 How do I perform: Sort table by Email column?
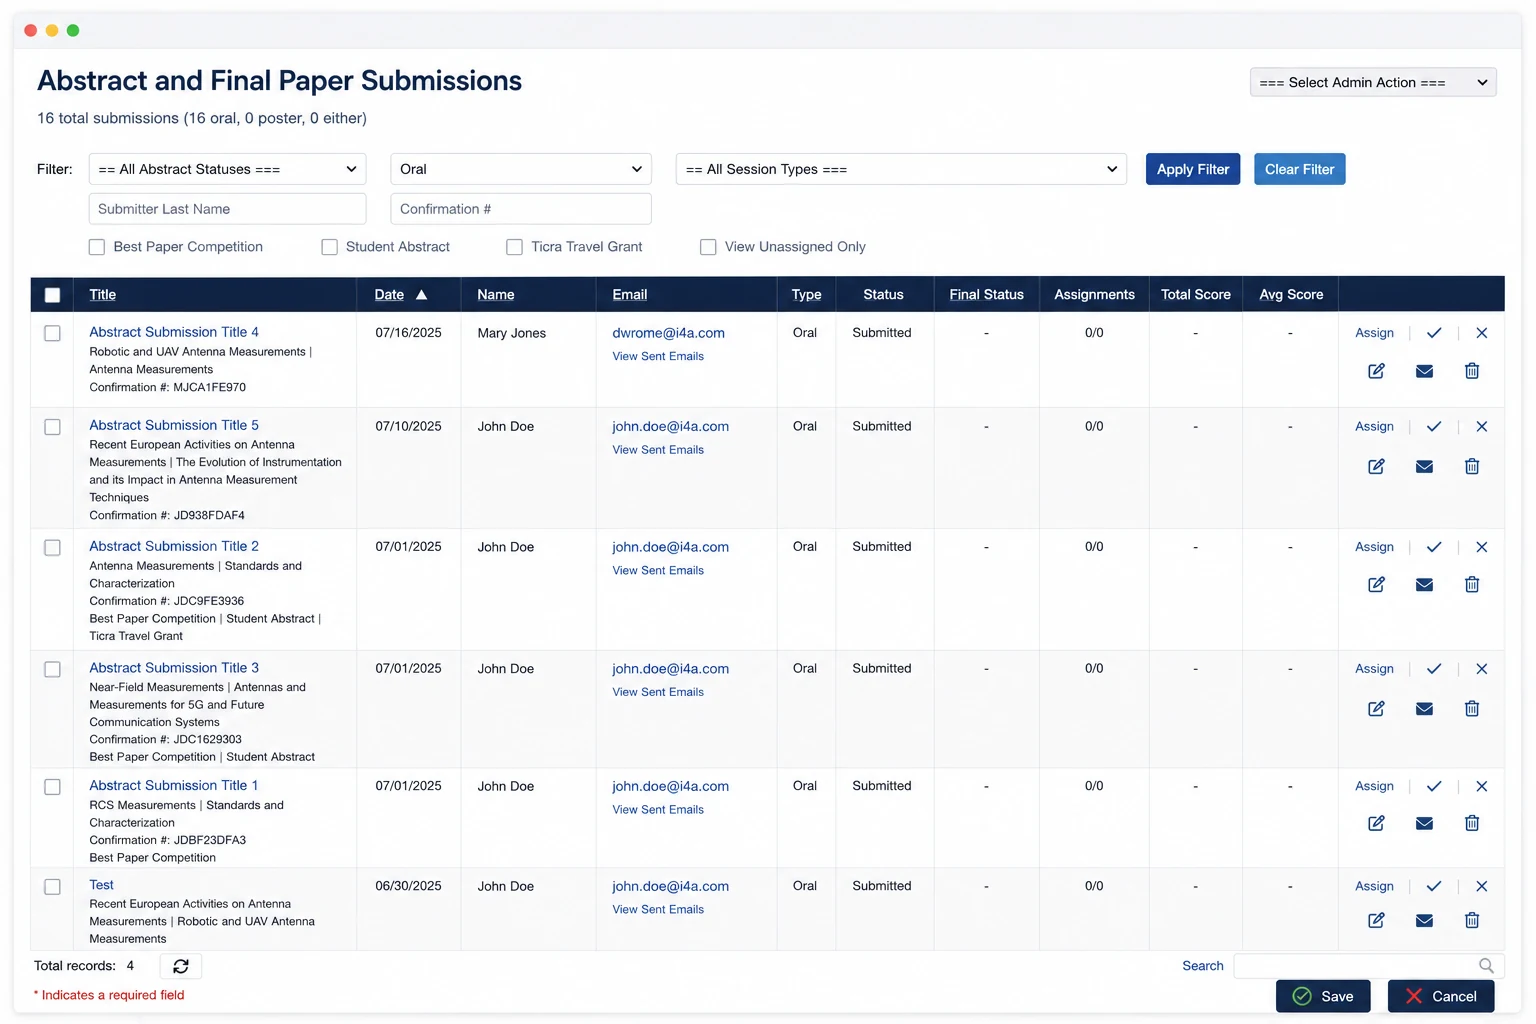(x=630, y=294)
